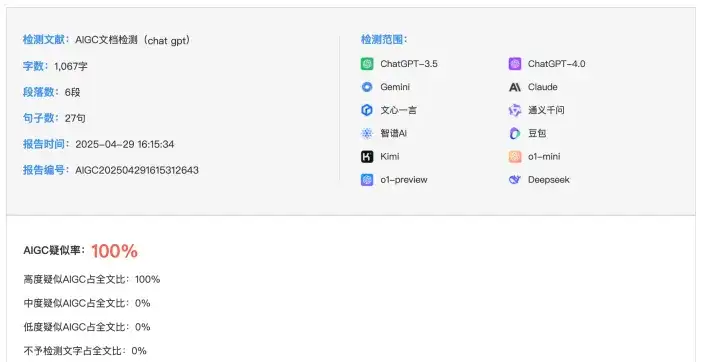Image resolution: width=704 pixels, height=362 pixels.
Task: Click the 不予检测文字占全文比 0% line
Action: pyautogui.click(x=85, y=351)
